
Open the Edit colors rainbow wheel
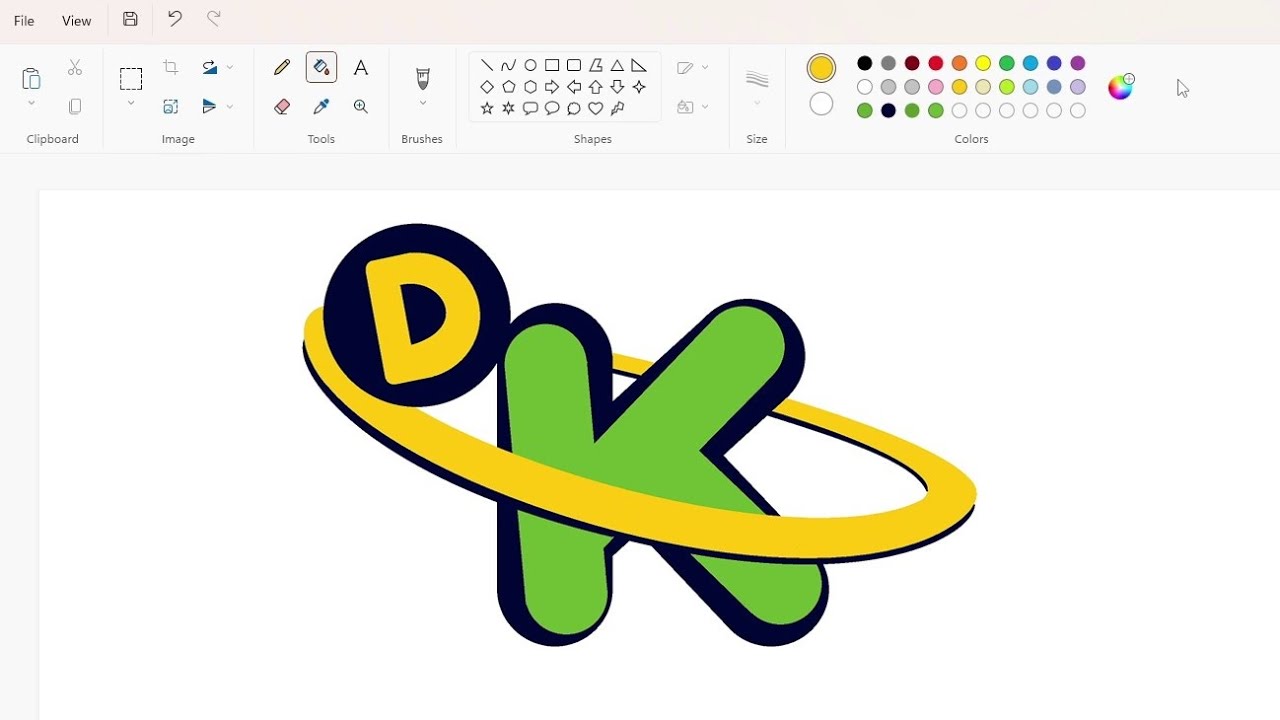point(1121,87)
